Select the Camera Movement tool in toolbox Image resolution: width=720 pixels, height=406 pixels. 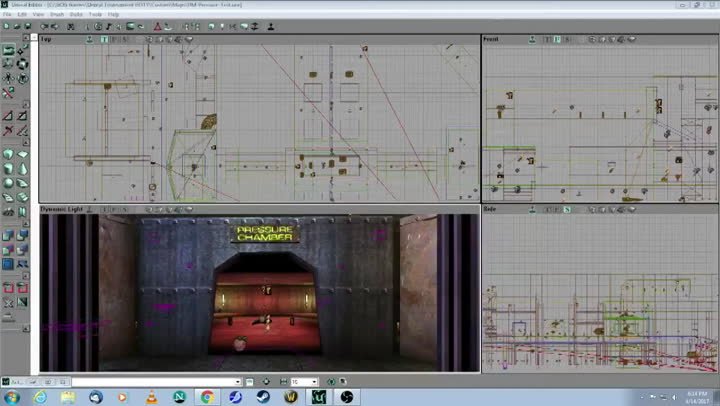8,49
